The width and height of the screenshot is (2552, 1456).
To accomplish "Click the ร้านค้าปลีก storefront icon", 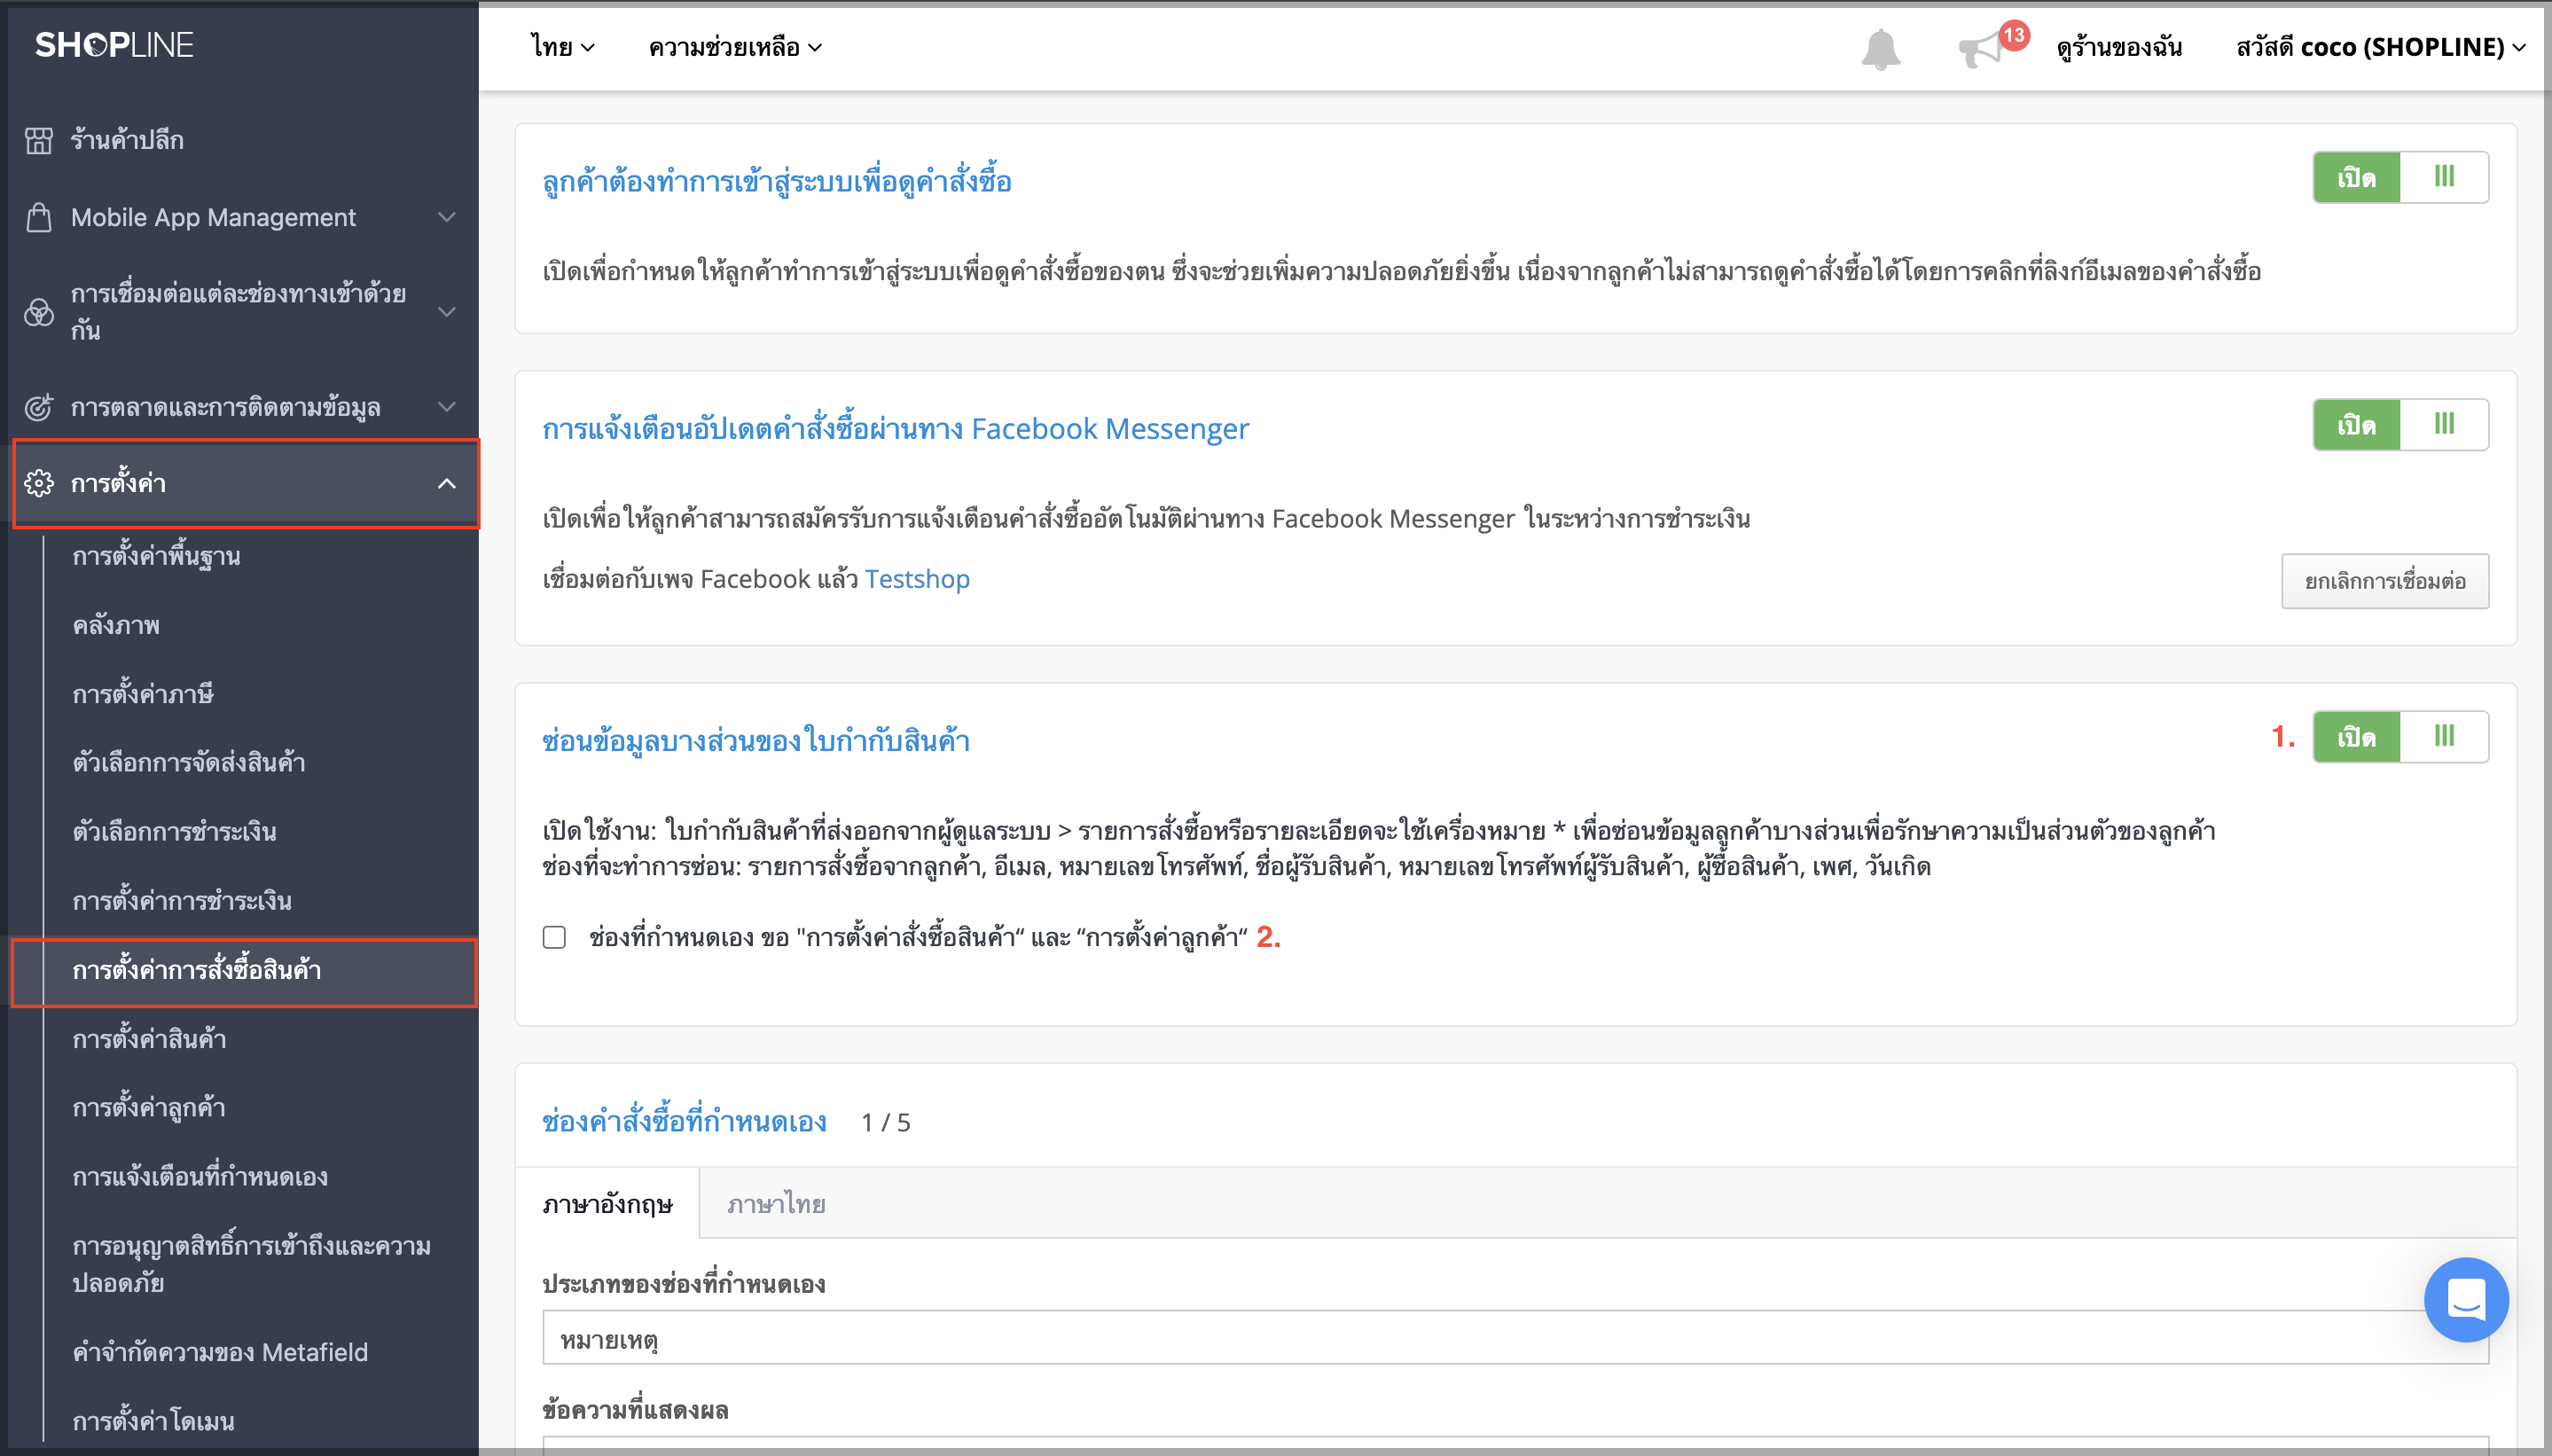I will point(39,140).
